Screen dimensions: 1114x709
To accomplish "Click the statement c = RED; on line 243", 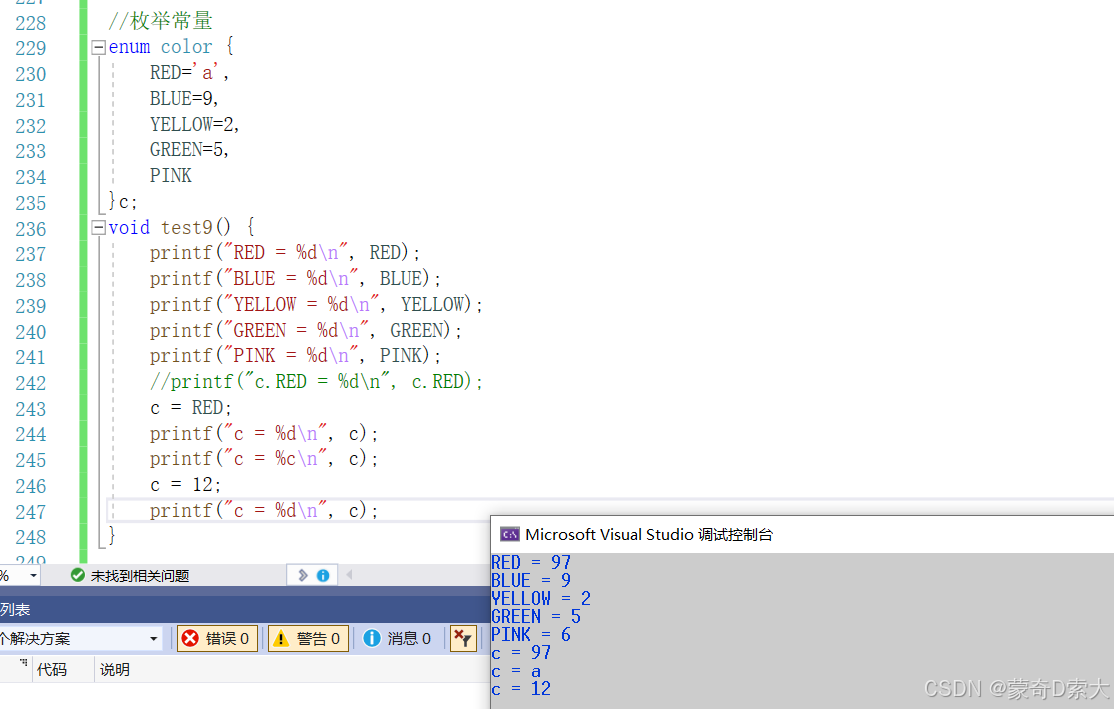I will [190, 408].
